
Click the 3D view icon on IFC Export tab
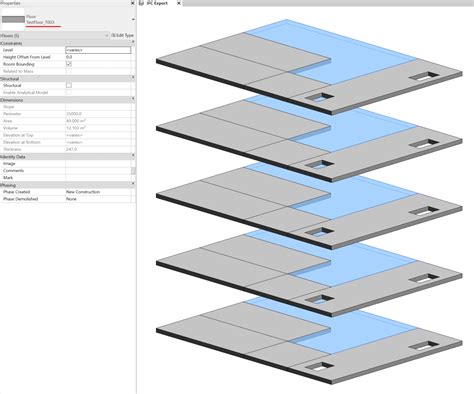click(142, 3)
